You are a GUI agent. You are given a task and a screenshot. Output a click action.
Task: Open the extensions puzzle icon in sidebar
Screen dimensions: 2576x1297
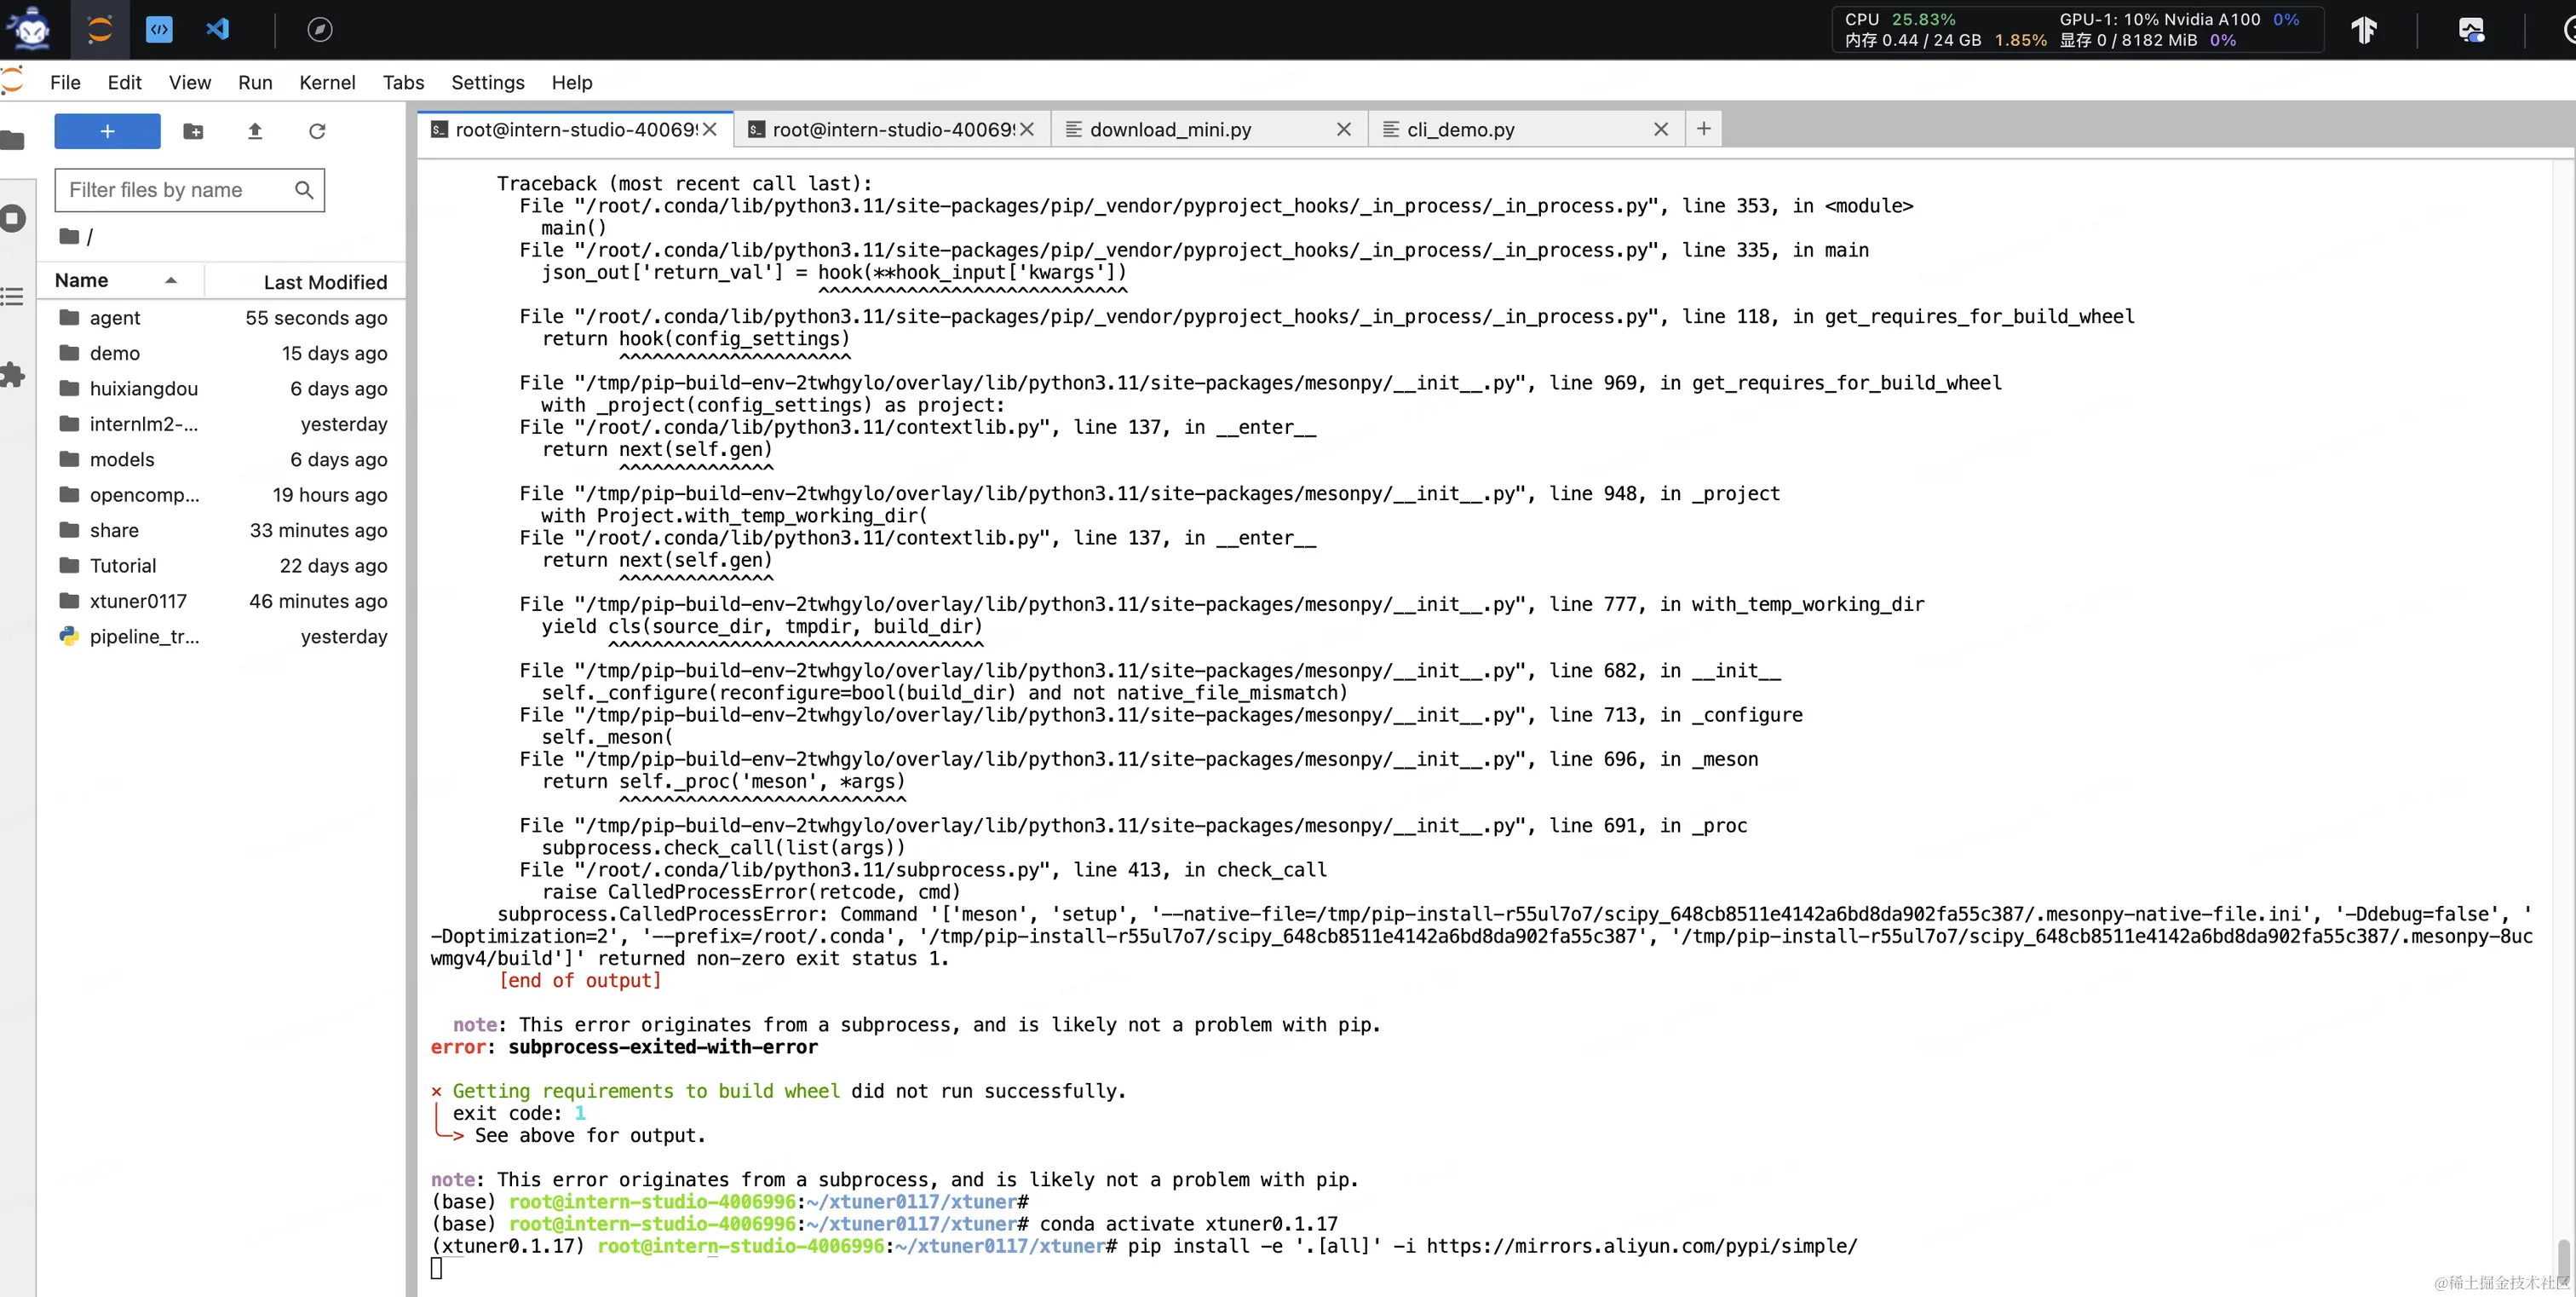(12, 375)
